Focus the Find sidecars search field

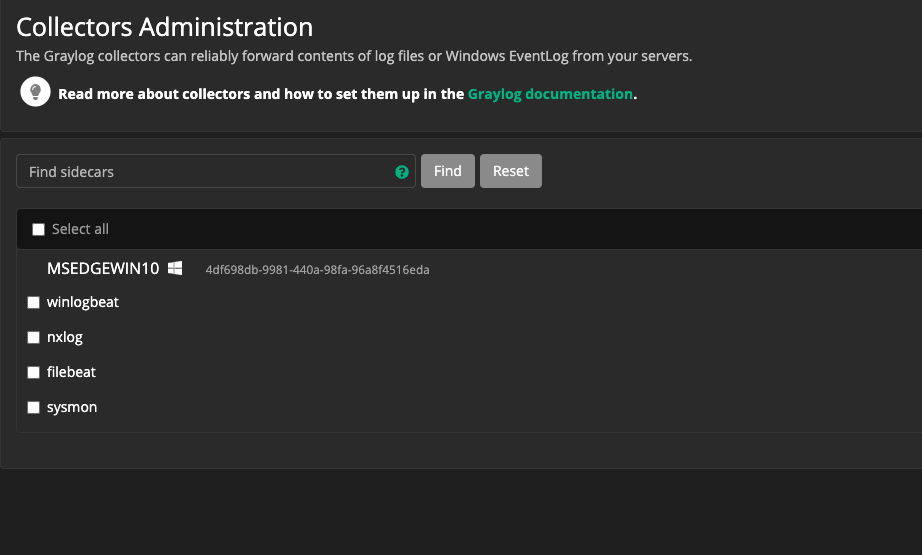pyautogui.click(x=216, y=171)
